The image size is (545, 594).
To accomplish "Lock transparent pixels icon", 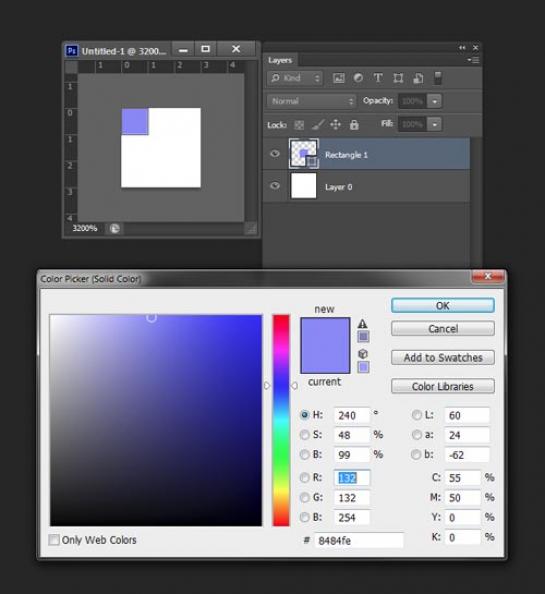I will tap(299, 125).
